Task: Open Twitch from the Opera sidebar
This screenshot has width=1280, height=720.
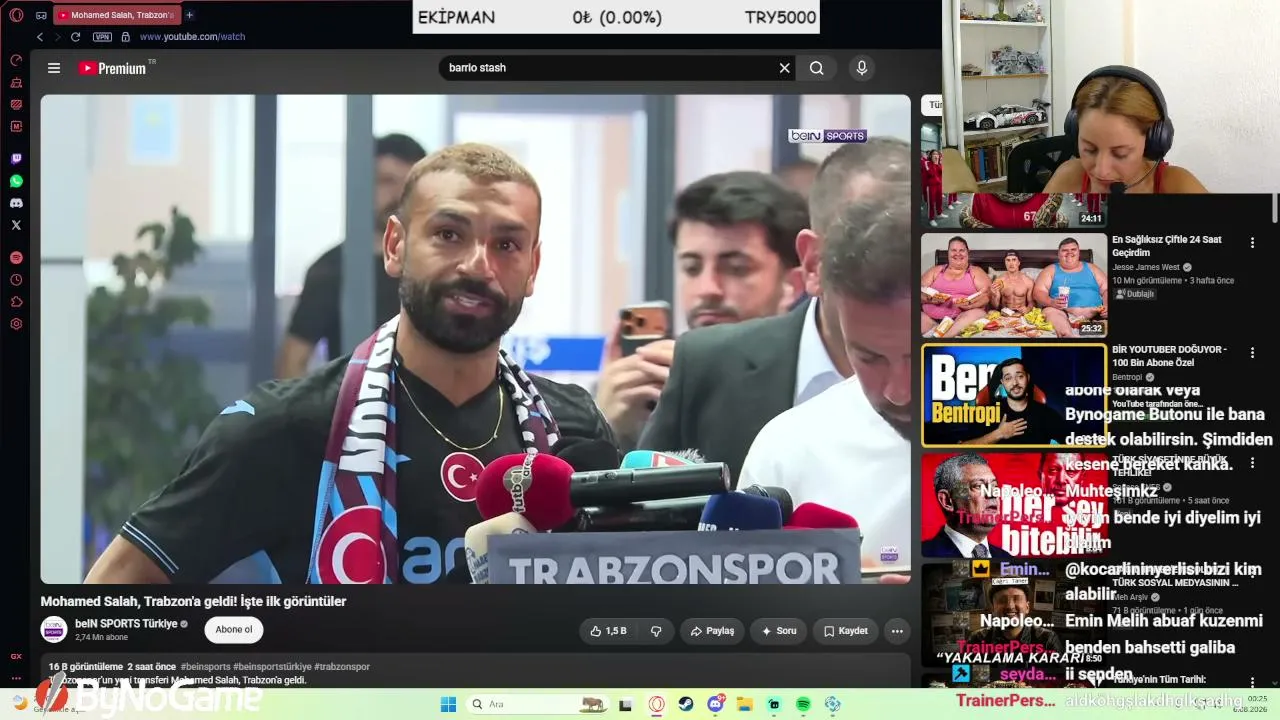Action: [16, 159]
